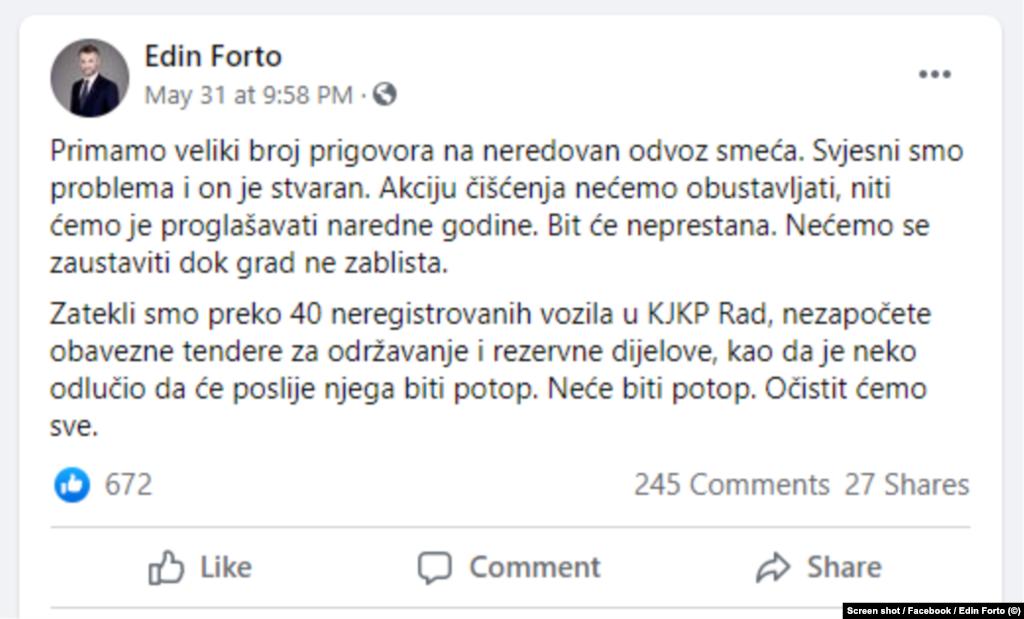Click the blue Like reaction badge
Viewport: 1024px width, 619px height.
tap(71, 485)
